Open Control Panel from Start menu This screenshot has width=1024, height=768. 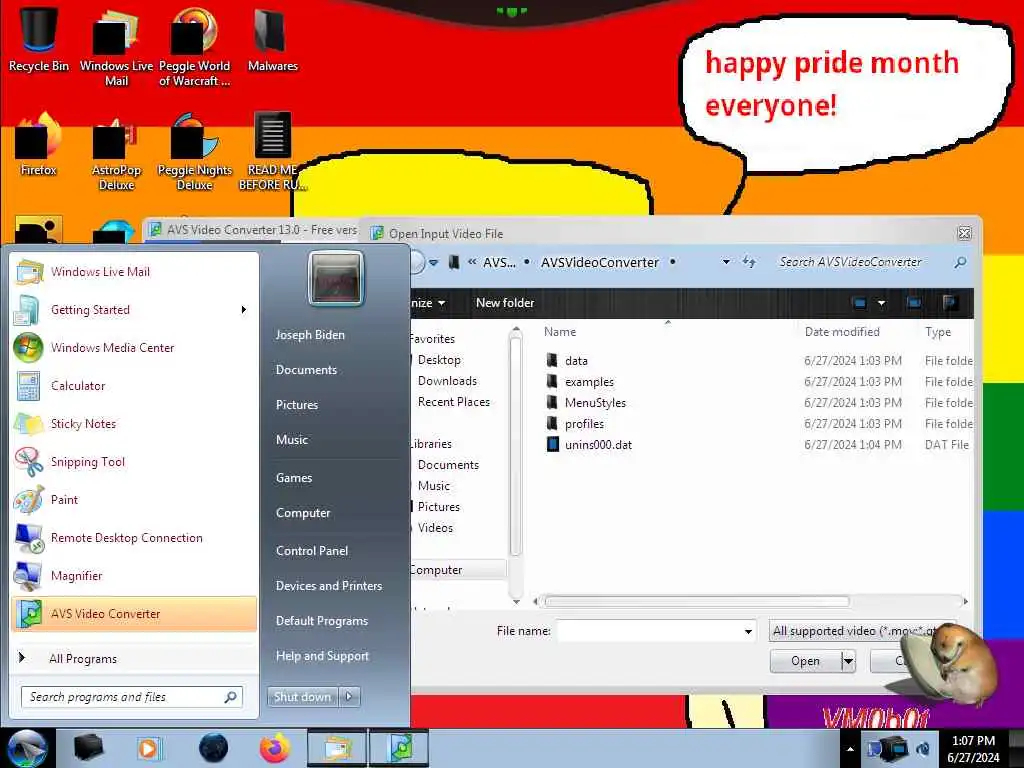(x=312, y=551)
